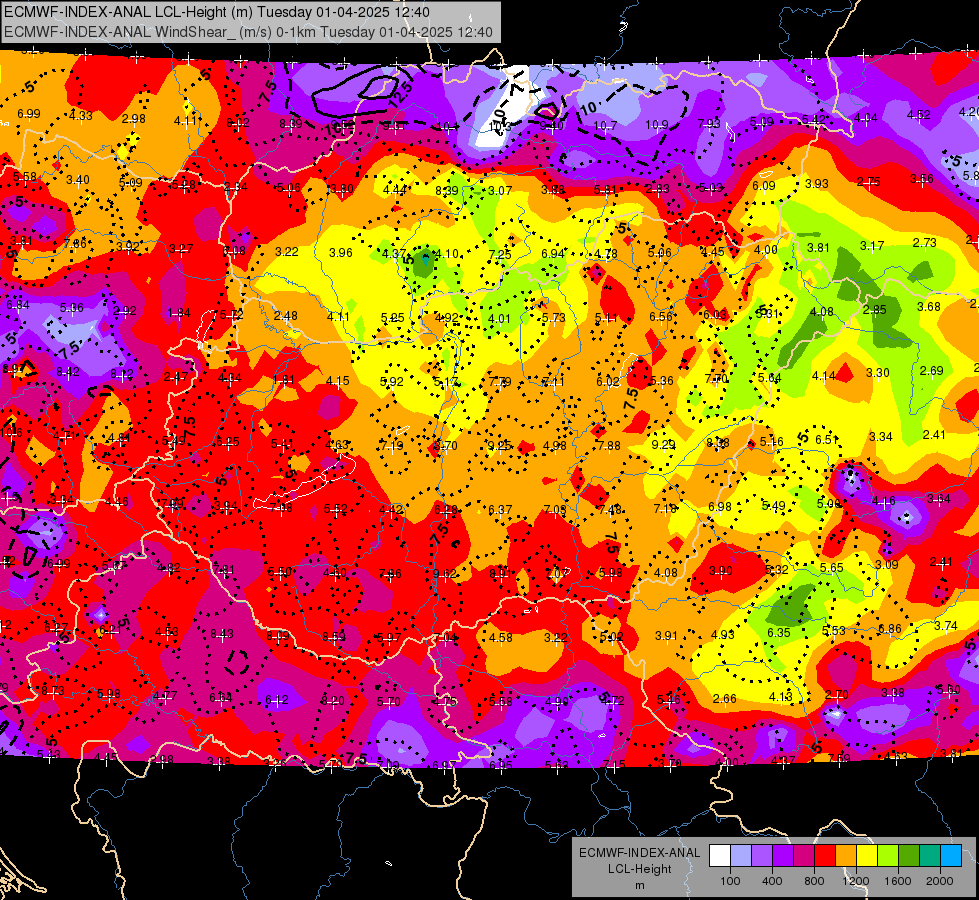This screenshot has width=979, height=900.
Task: Click the 2.85 data value
Action: (875, 309)
